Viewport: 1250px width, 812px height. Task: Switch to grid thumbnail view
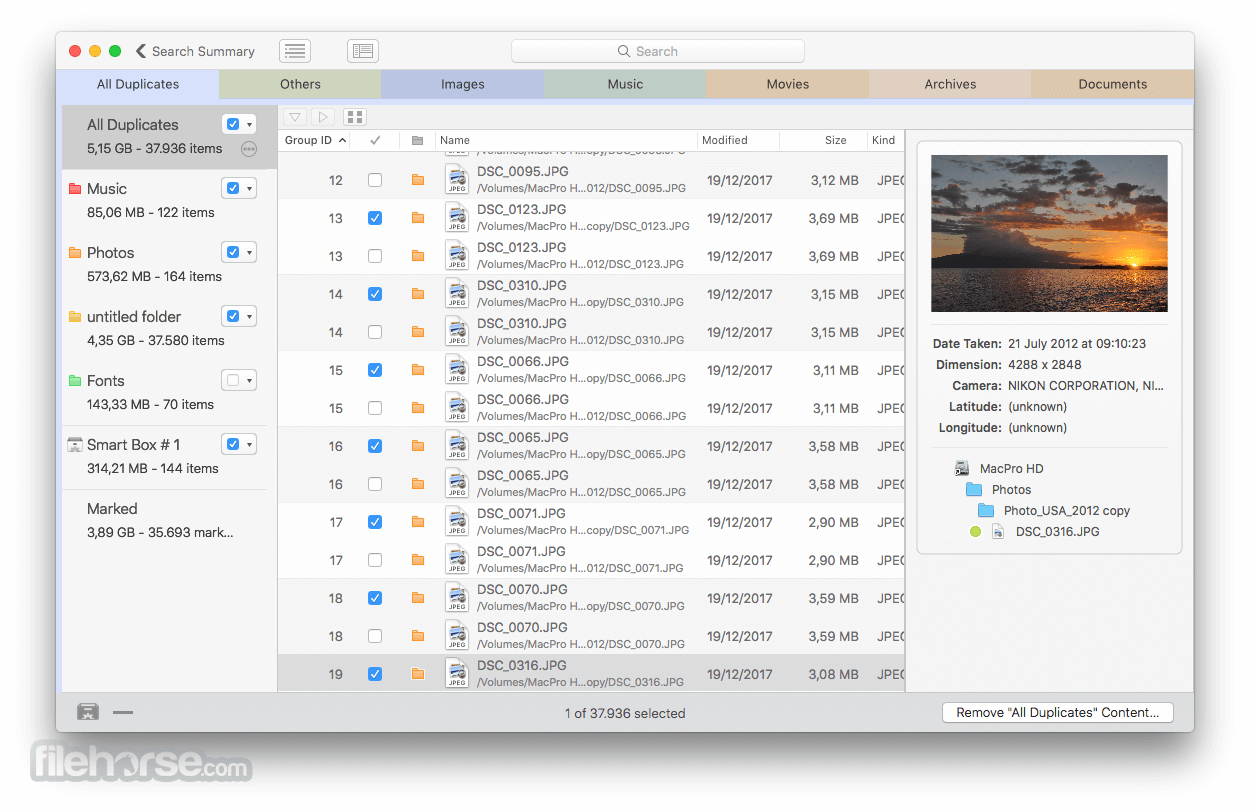pos(354,117)
